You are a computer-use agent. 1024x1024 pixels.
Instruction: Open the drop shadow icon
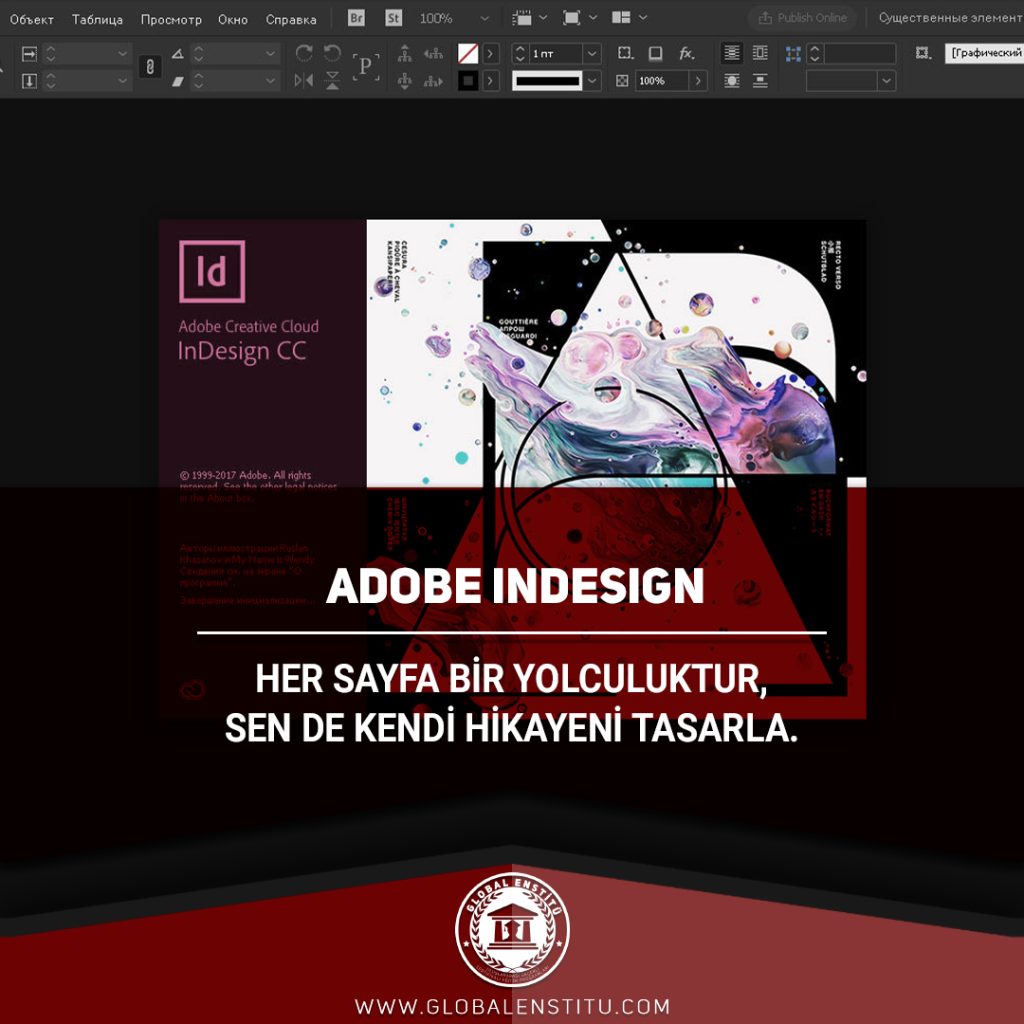point(655,53)
